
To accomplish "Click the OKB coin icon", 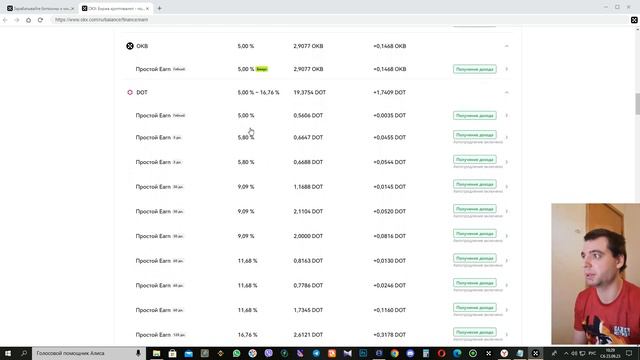I will [130, 46].
